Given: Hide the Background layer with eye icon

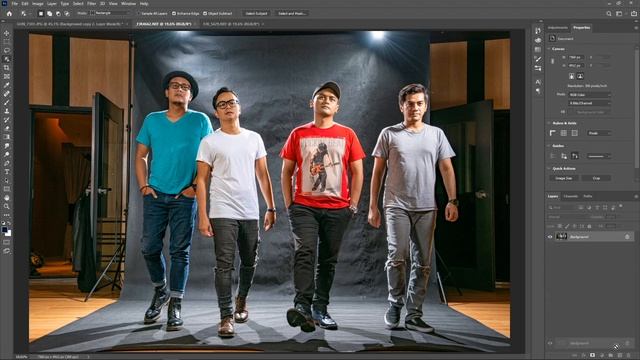Looking at the screenshot, I should tap(550, 237).
